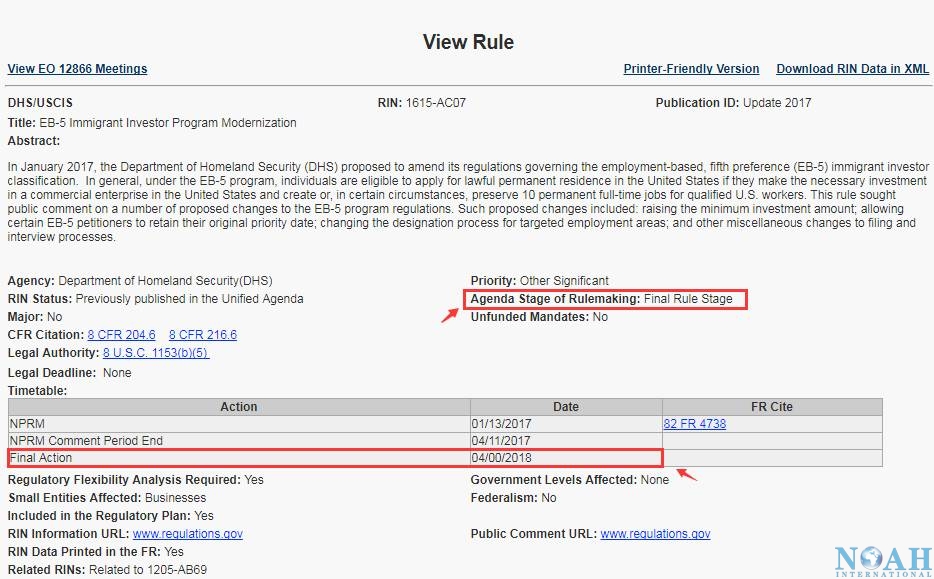The height and width of the screenshot is (579, 934).
Task: Click NPRM Comment Period End row
Action: click(445, 441)
